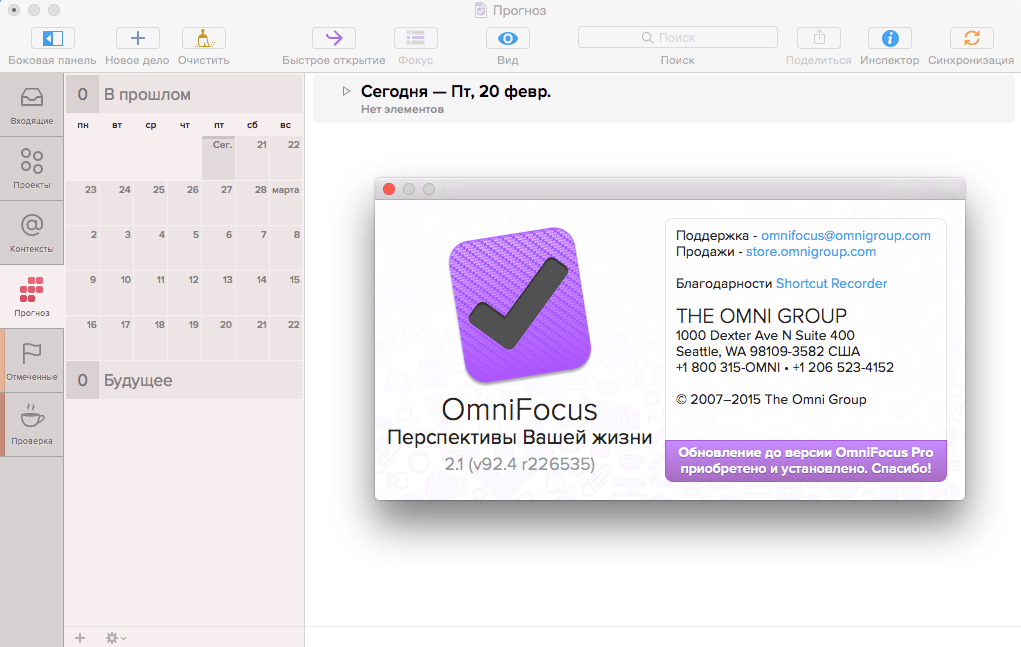The width and height of the screenshot is (1021, 647).
Task: Toggle the Боковая панель sidebar button
Action: 52,38
